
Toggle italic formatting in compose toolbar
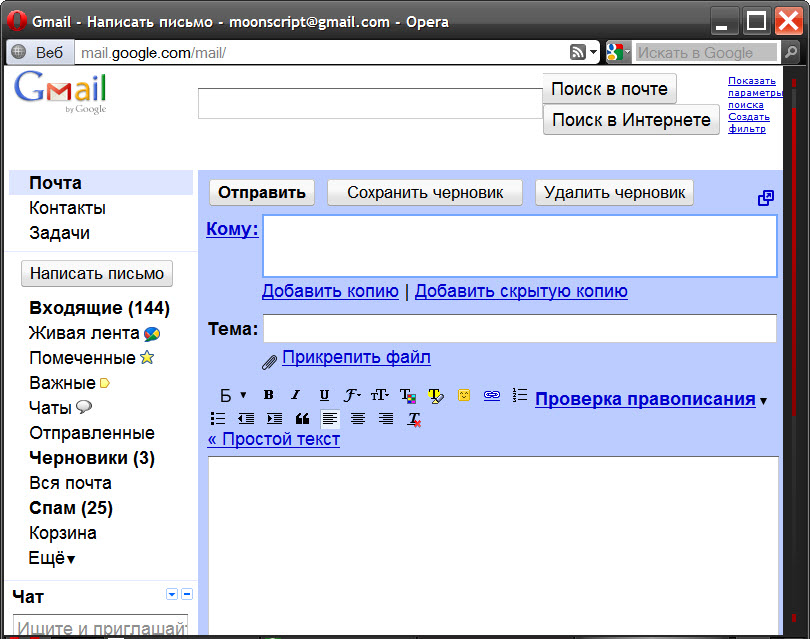click(x=295, y=395)
